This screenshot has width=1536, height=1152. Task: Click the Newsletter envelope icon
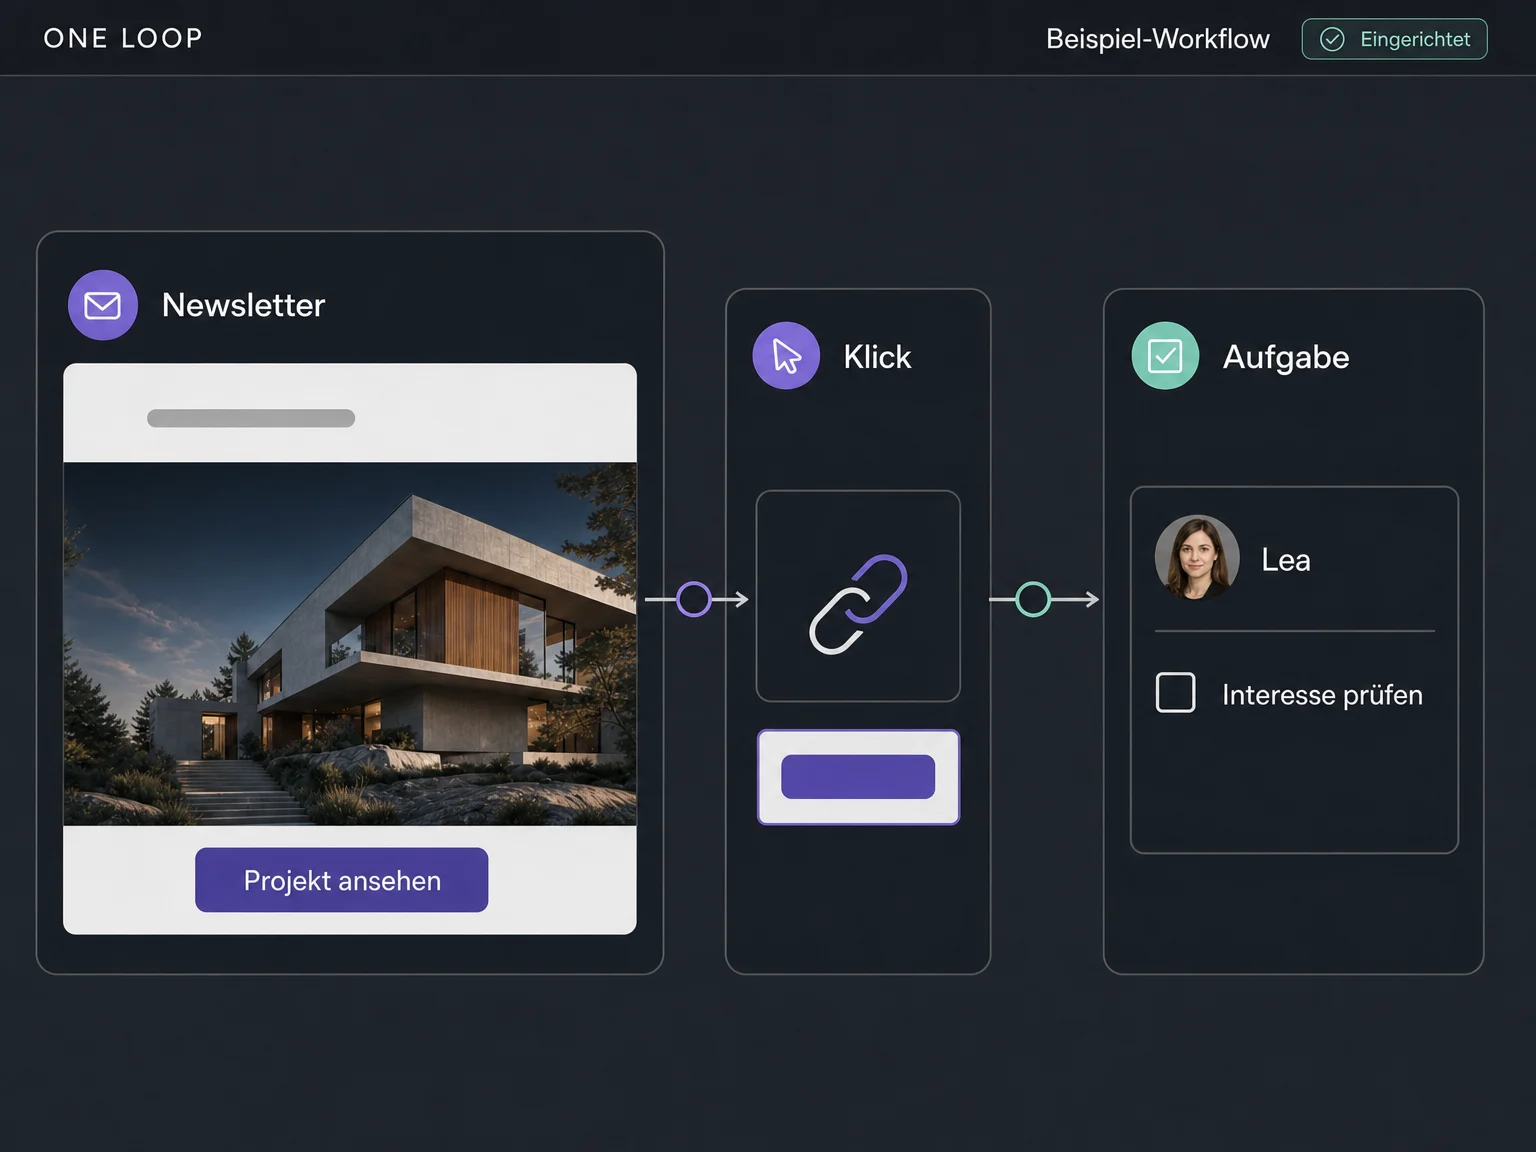coord(103,305)
